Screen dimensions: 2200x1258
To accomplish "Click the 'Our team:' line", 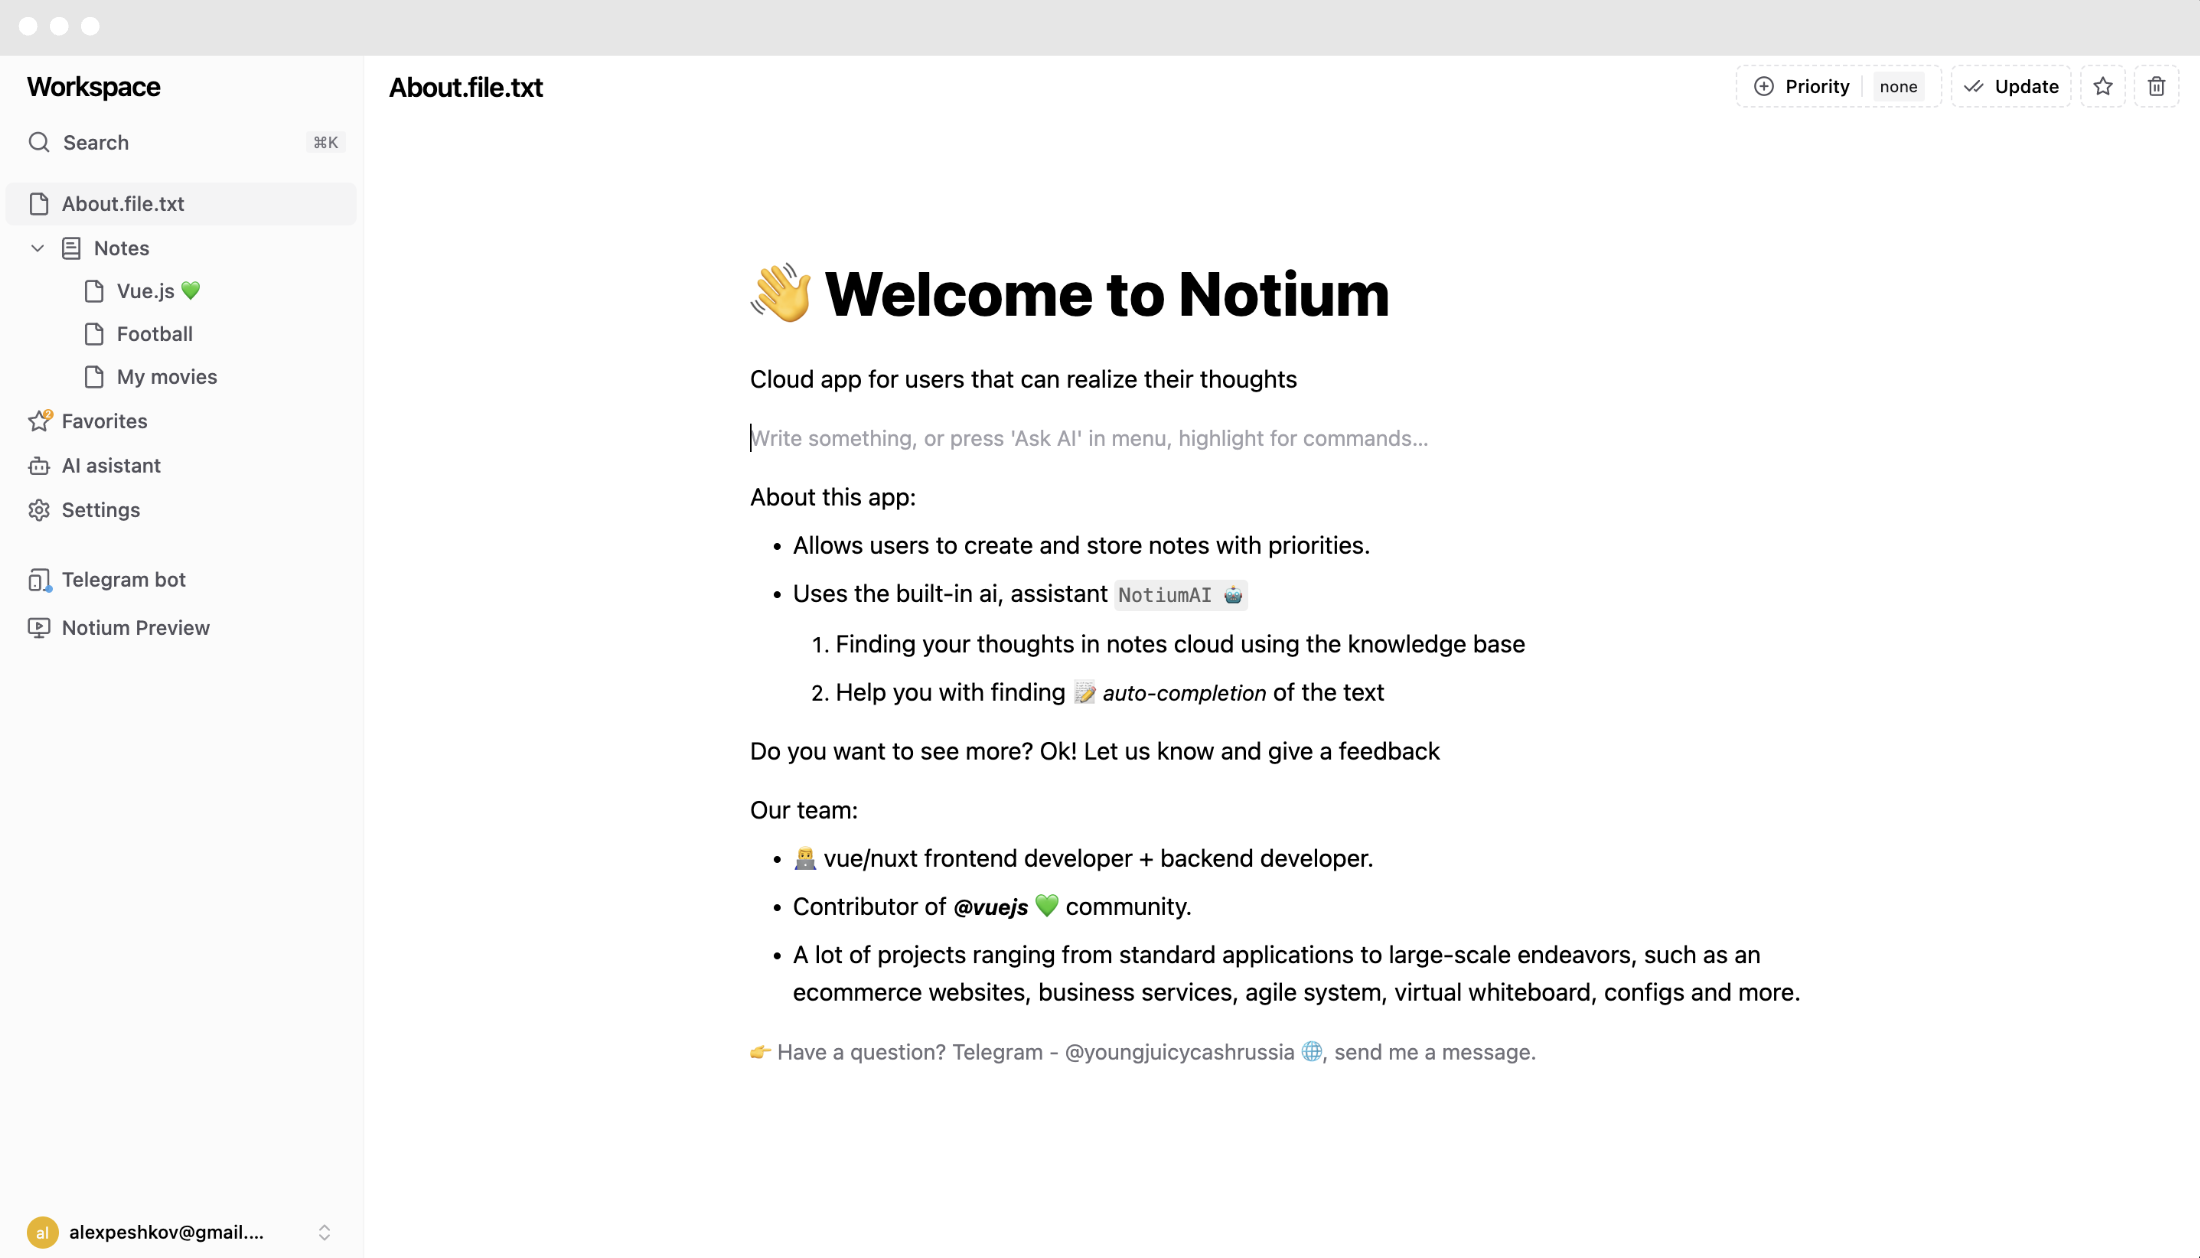I will click(804, 811).
